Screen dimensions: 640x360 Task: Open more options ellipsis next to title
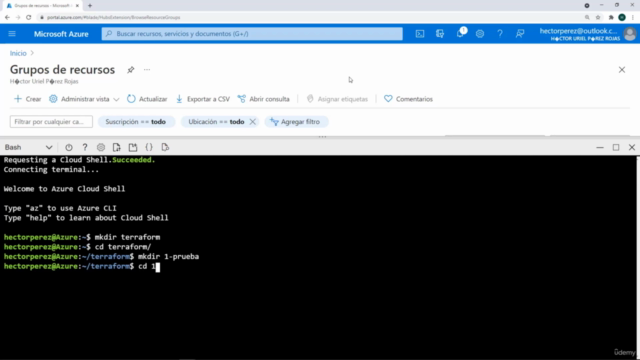pyautogui.click(x=147, y=70)
